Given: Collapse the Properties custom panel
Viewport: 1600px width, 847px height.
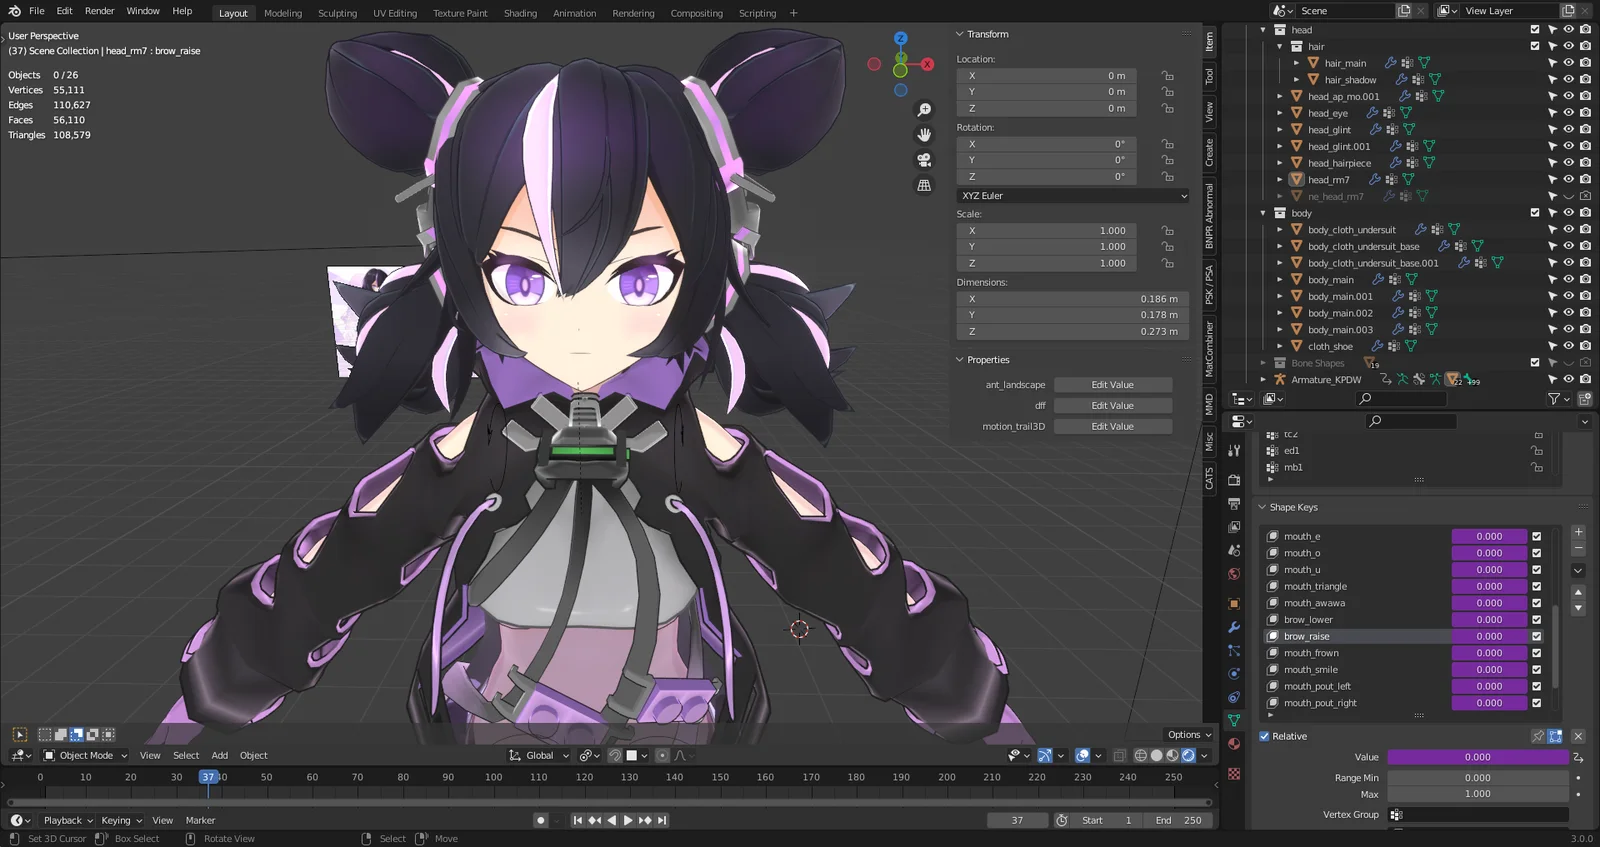Looking at the screenshot, I should click(960, 360).
